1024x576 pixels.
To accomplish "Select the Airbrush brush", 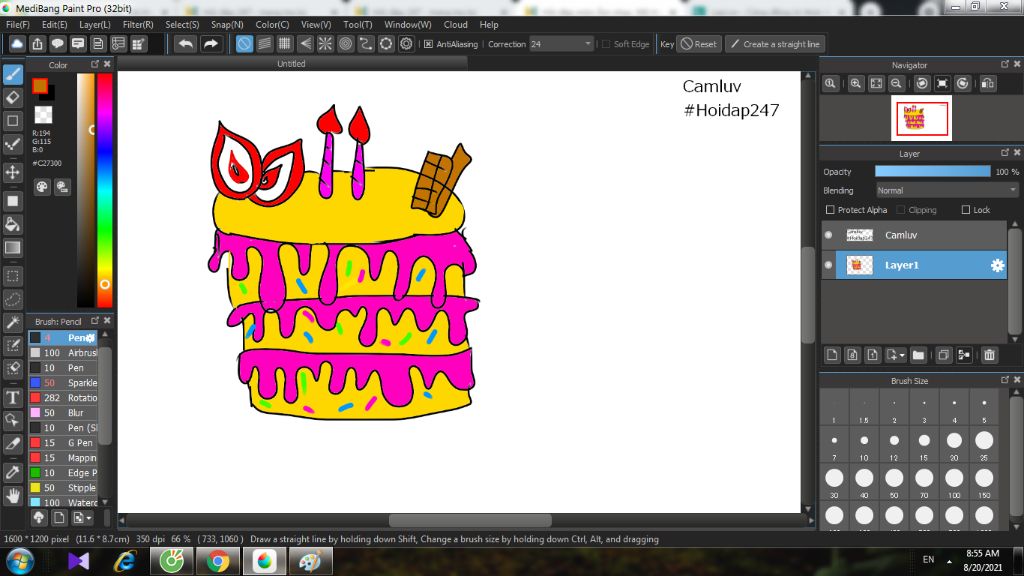I will pos(63,353).
